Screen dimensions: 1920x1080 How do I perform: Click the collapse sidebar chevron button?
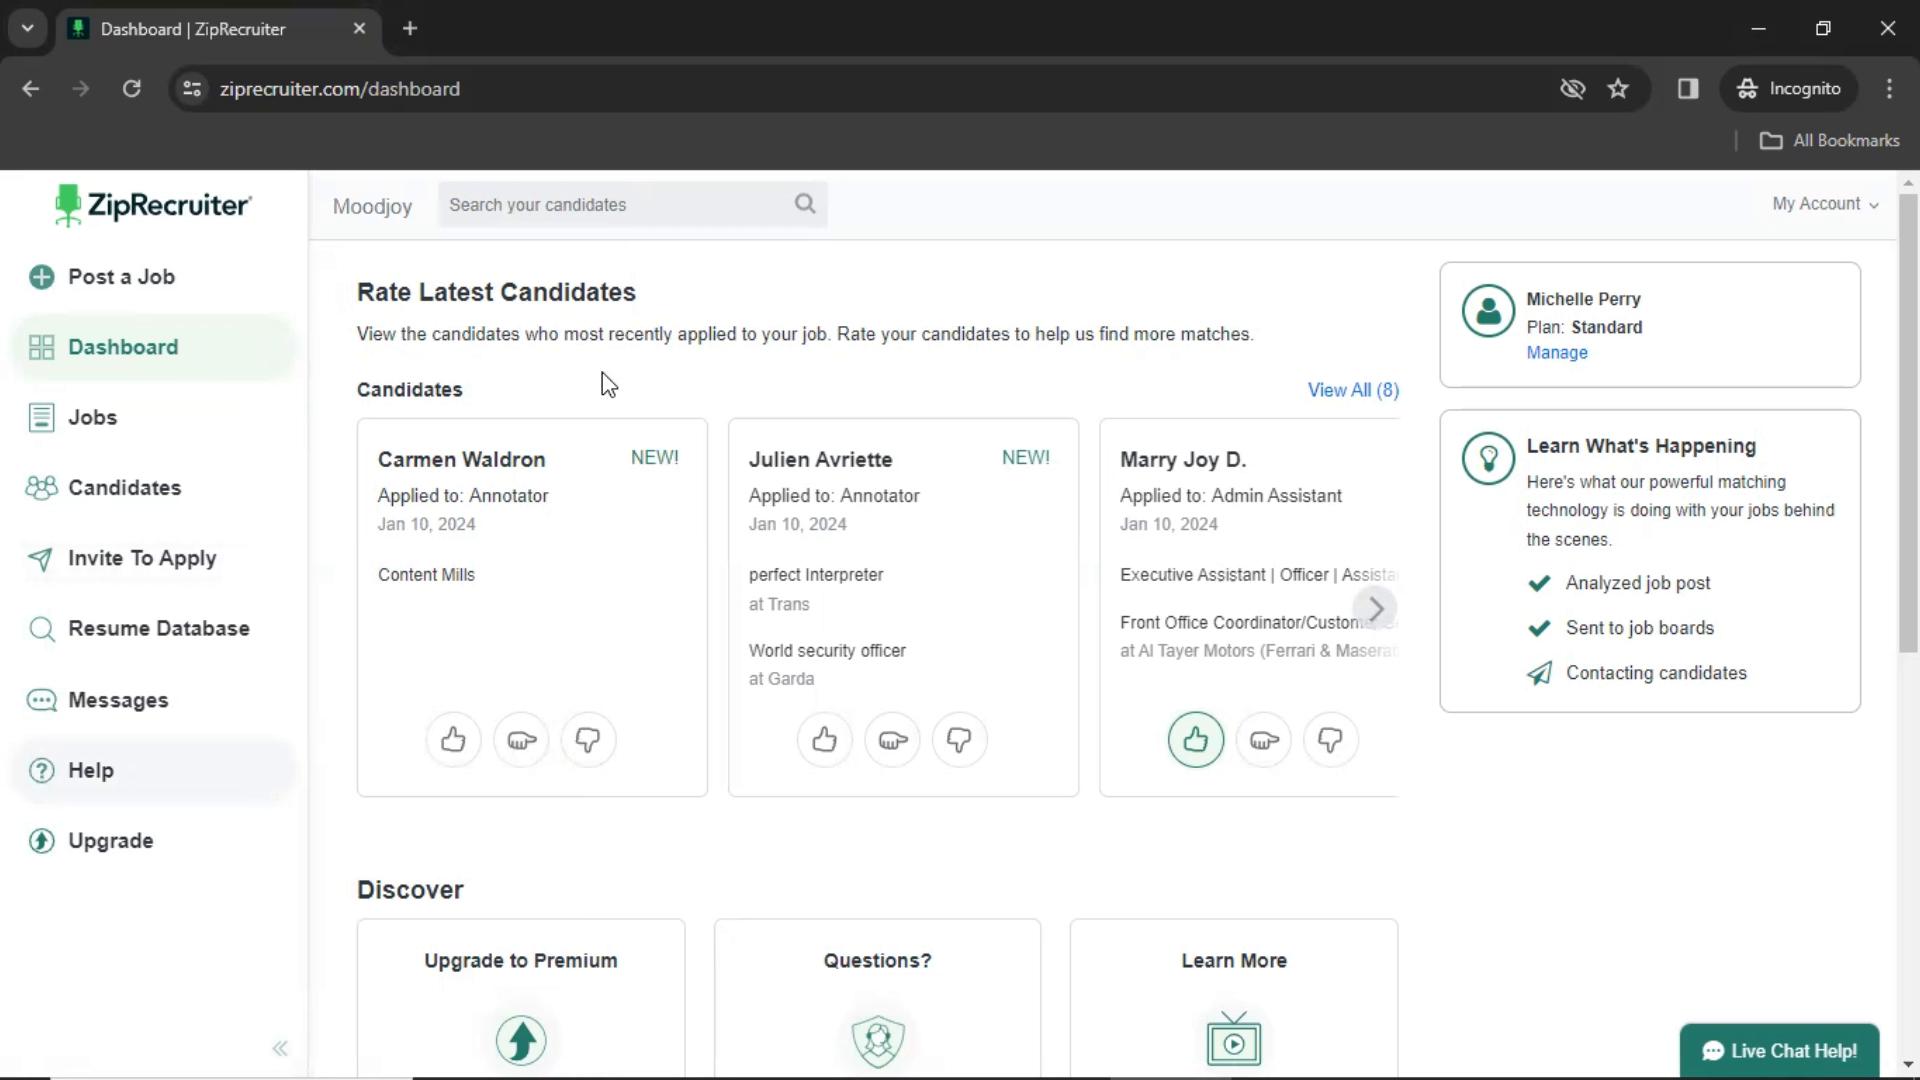pos(281,1047)
